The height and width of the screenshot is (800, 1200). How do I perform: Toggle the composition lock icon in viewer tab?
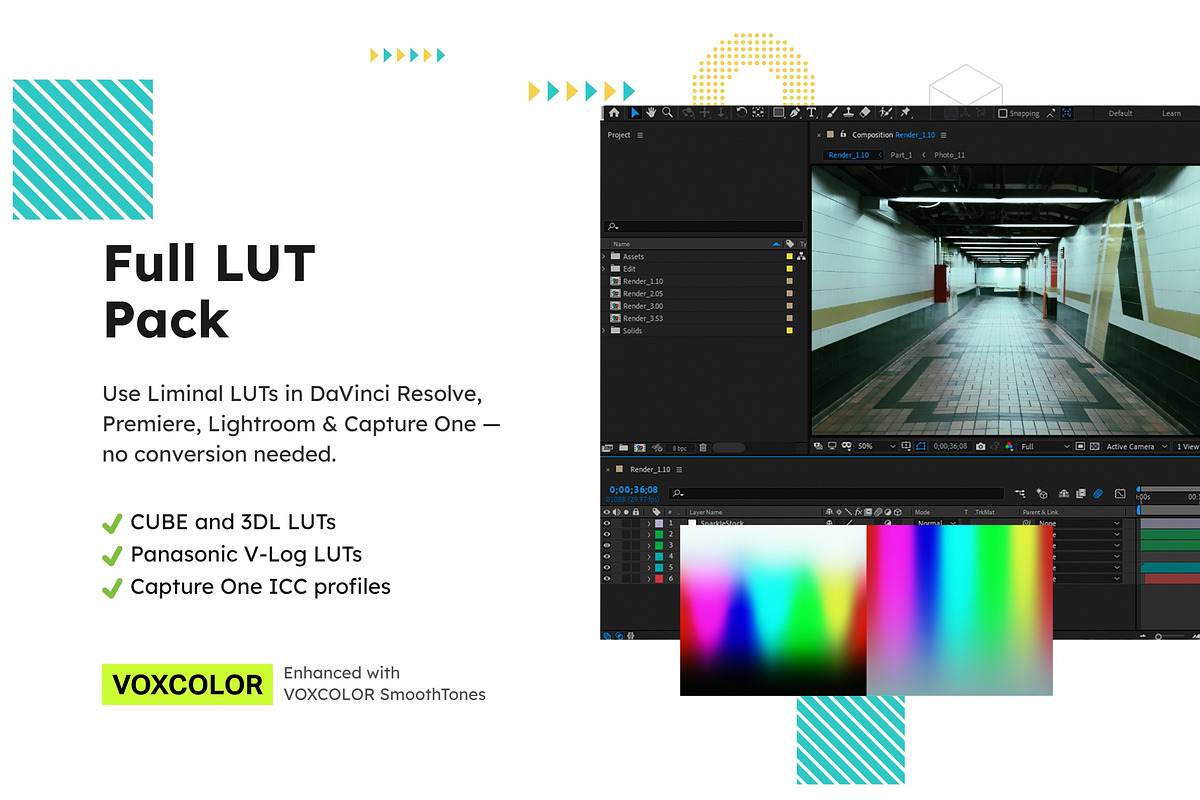tap(843, 134)
